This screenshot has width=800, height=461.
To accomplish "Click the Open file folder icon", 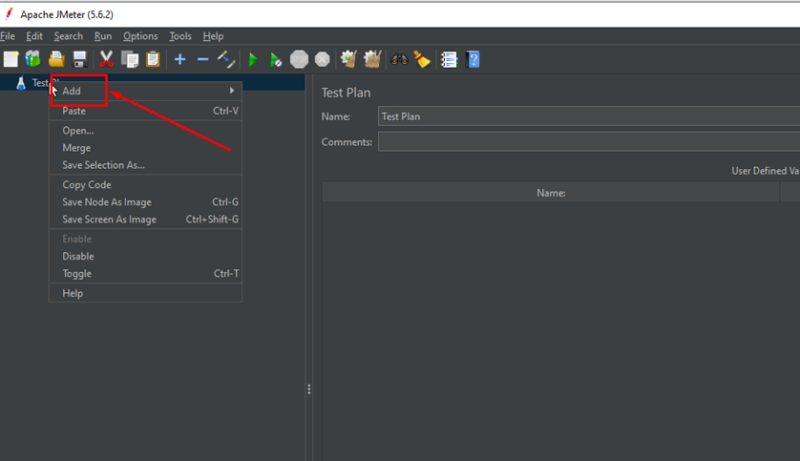I will point(56,59).
